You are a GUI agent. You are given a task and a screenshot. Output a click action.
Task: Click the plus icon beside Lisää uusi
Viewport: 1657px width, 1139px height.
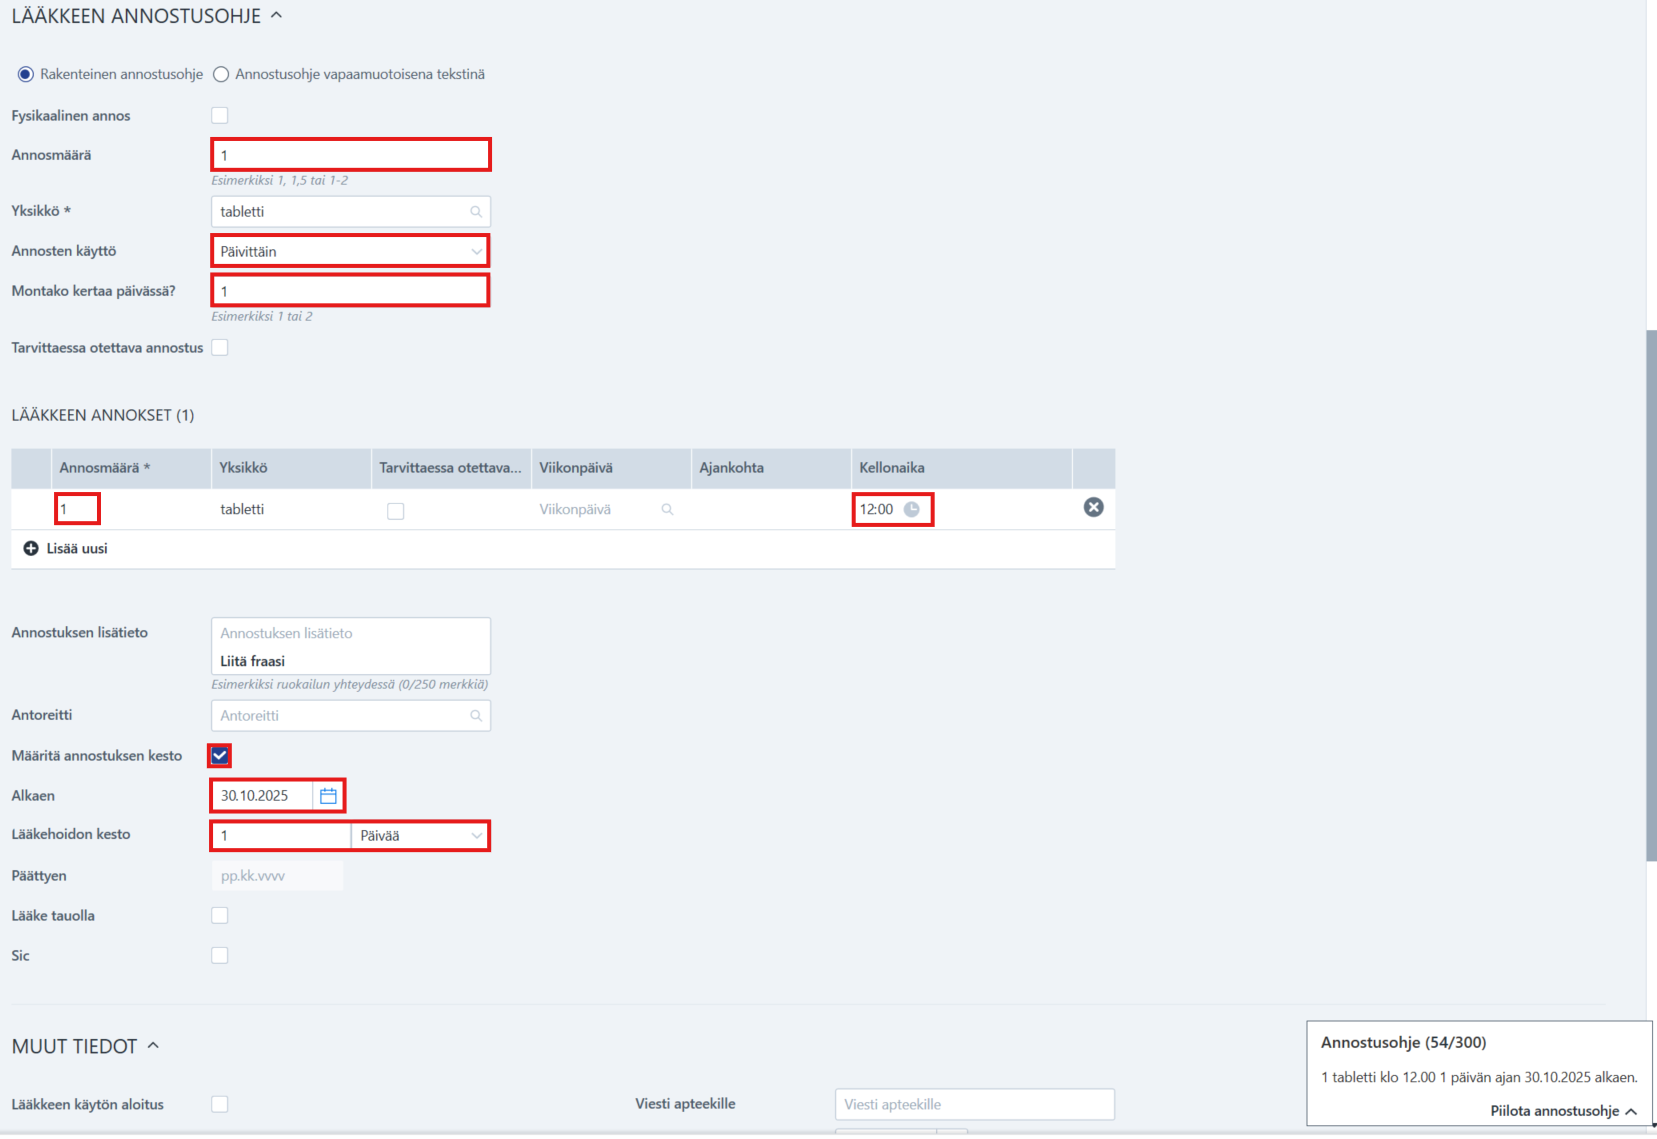coord(31,549)
